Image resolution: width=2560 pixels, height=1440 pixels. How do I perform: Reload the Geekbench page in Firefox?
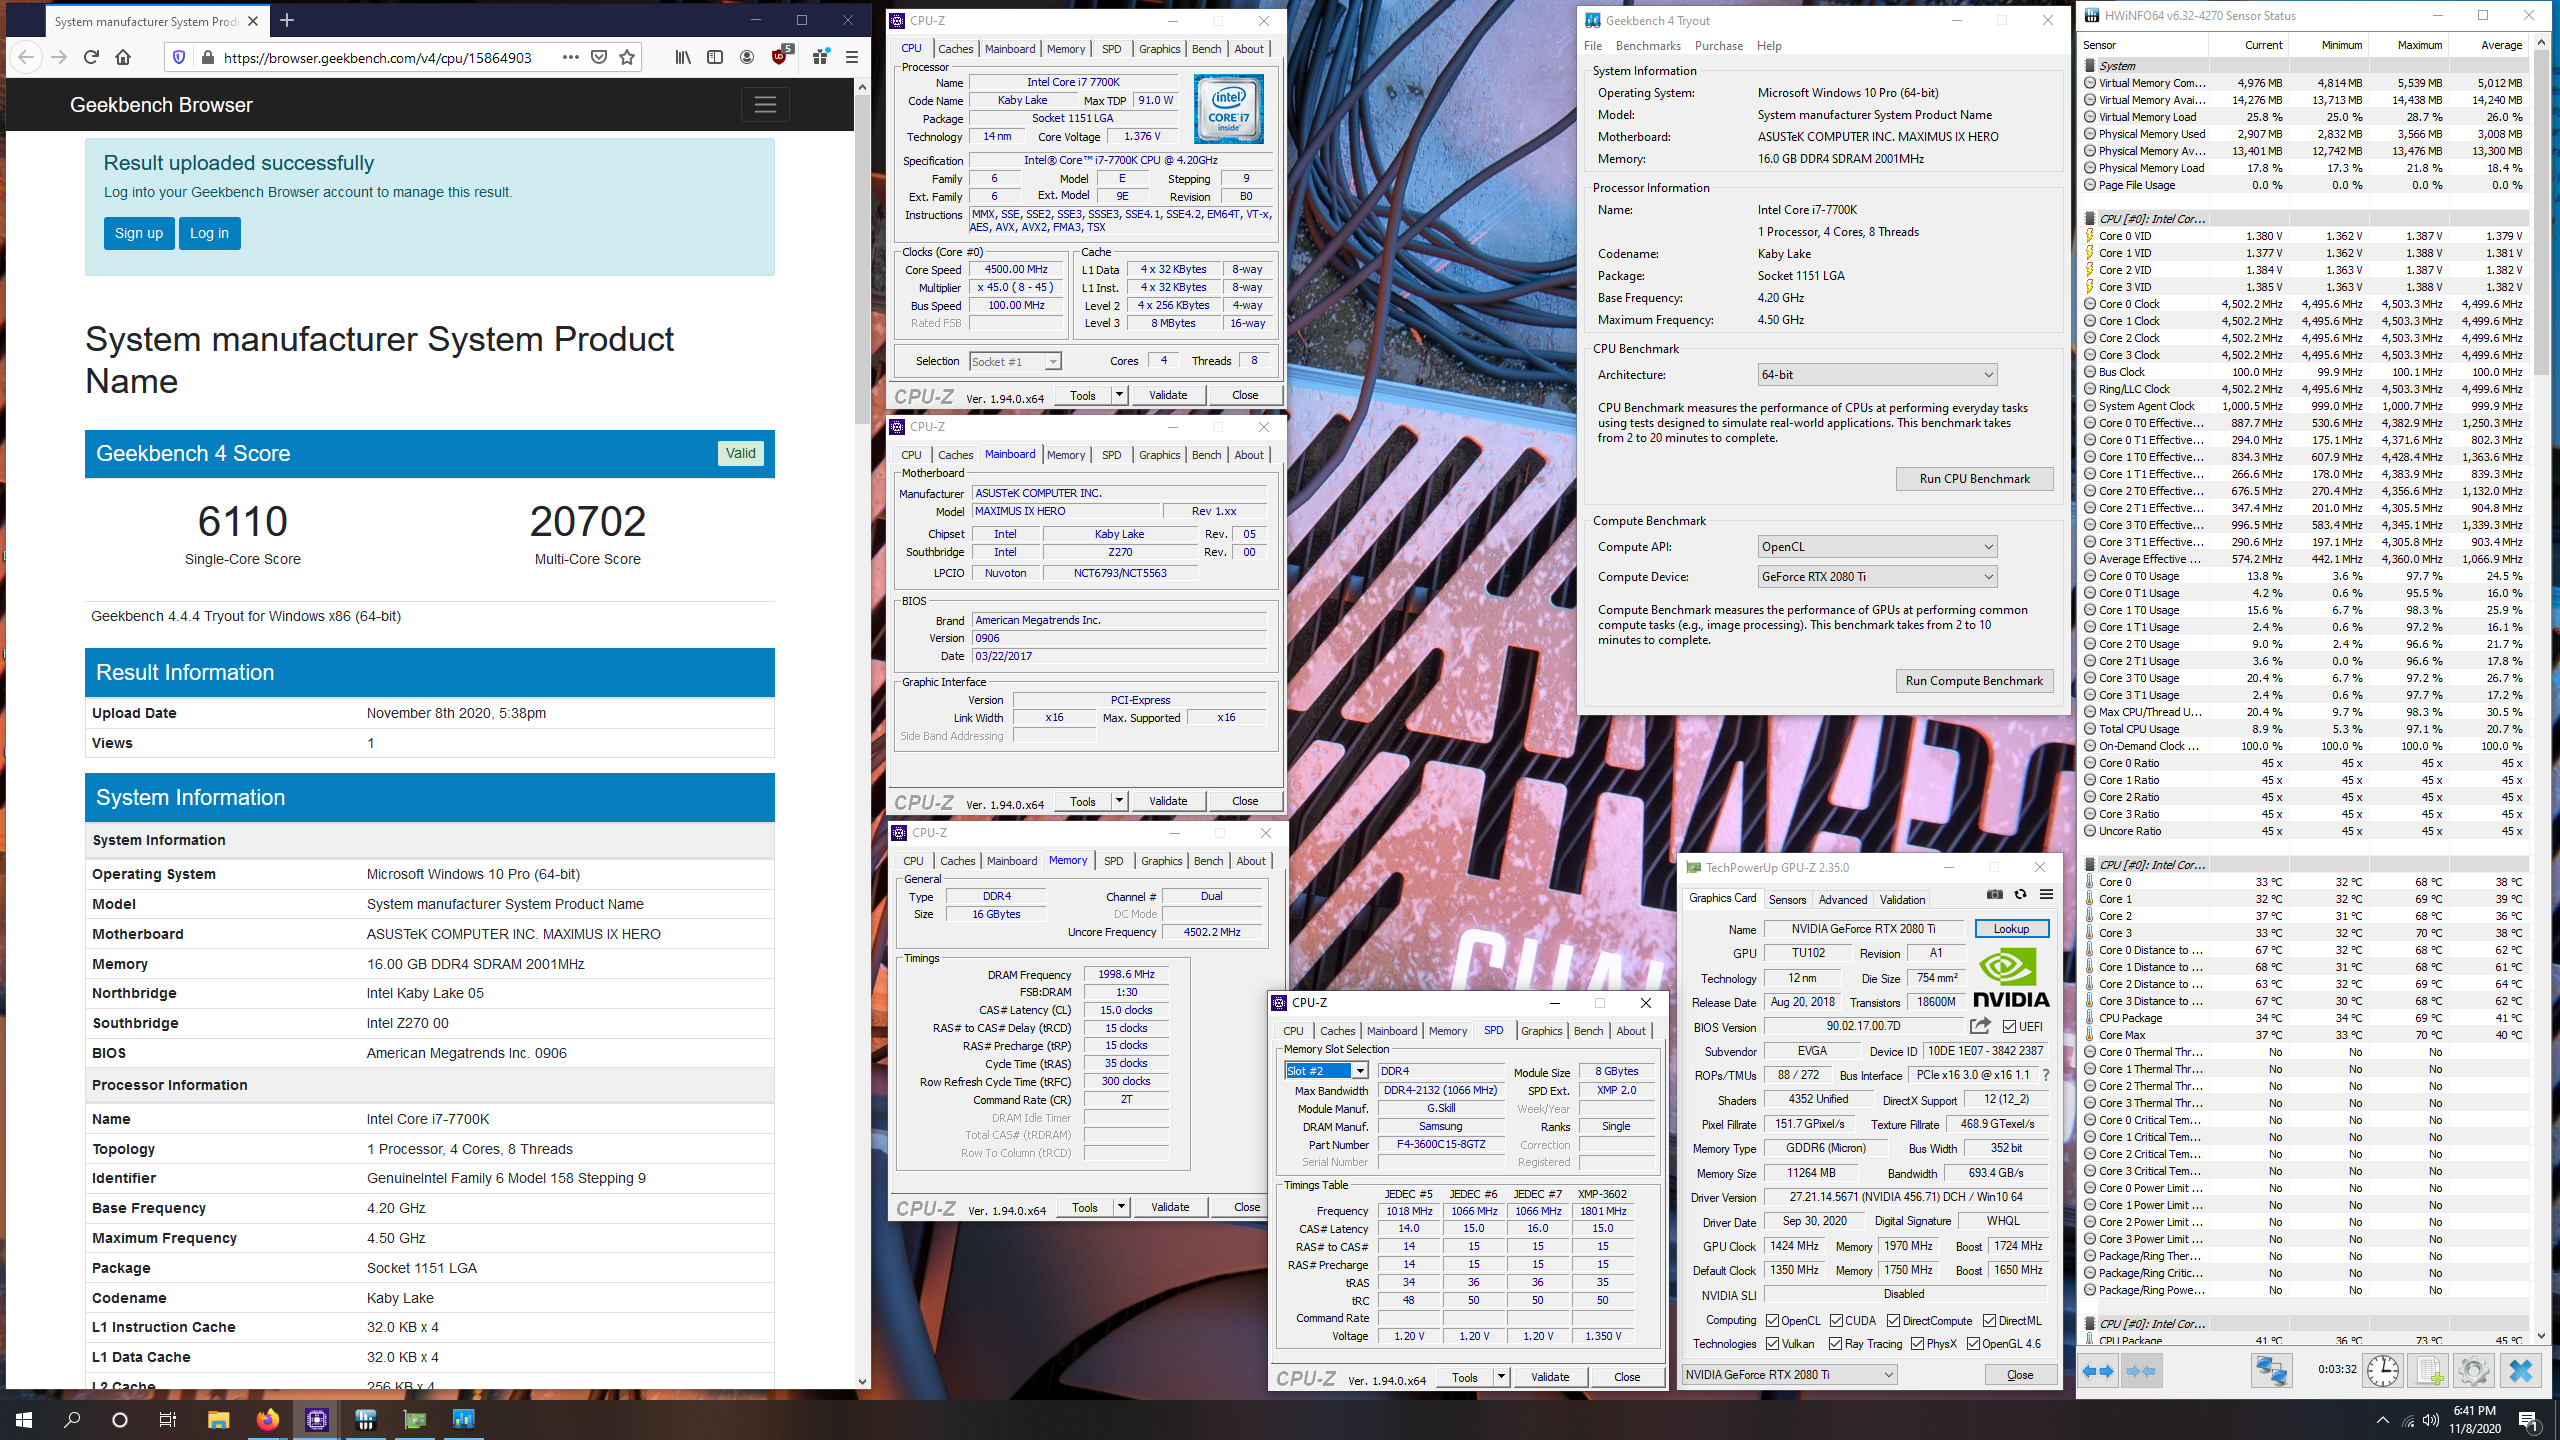click(x=91, y=57)
